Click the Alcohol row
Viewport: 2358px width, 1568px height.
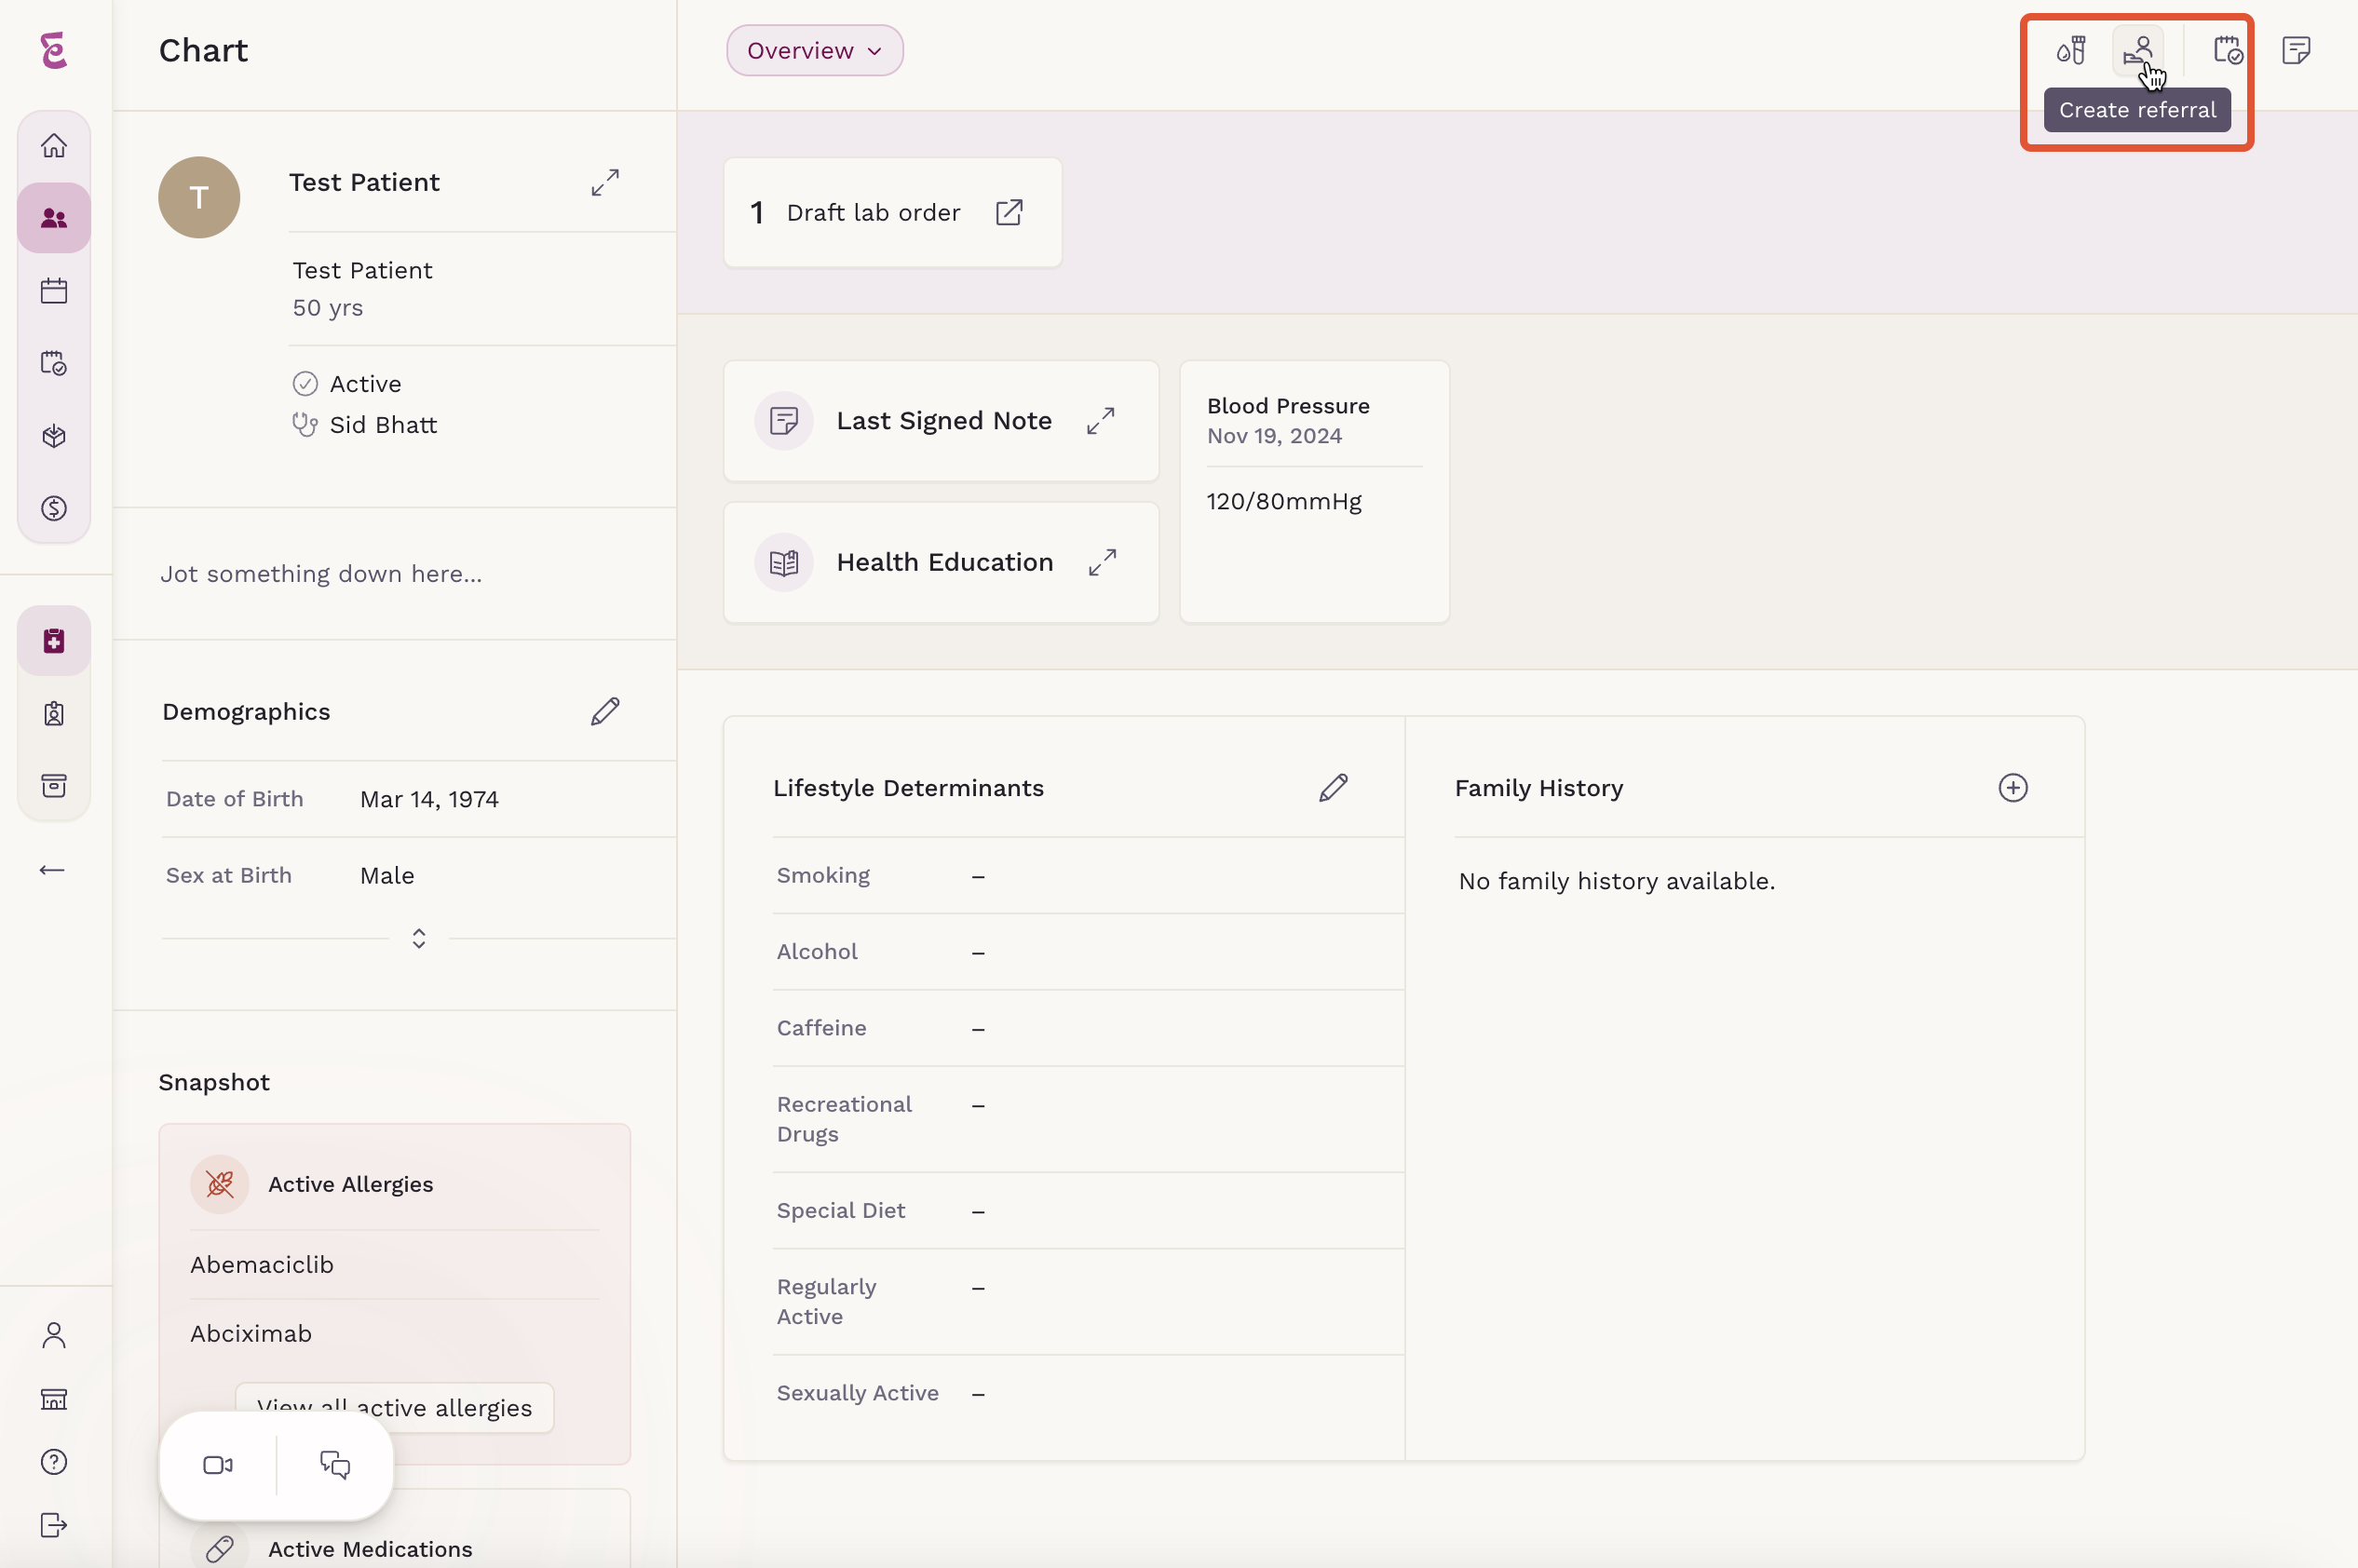tap(1088, 952)
